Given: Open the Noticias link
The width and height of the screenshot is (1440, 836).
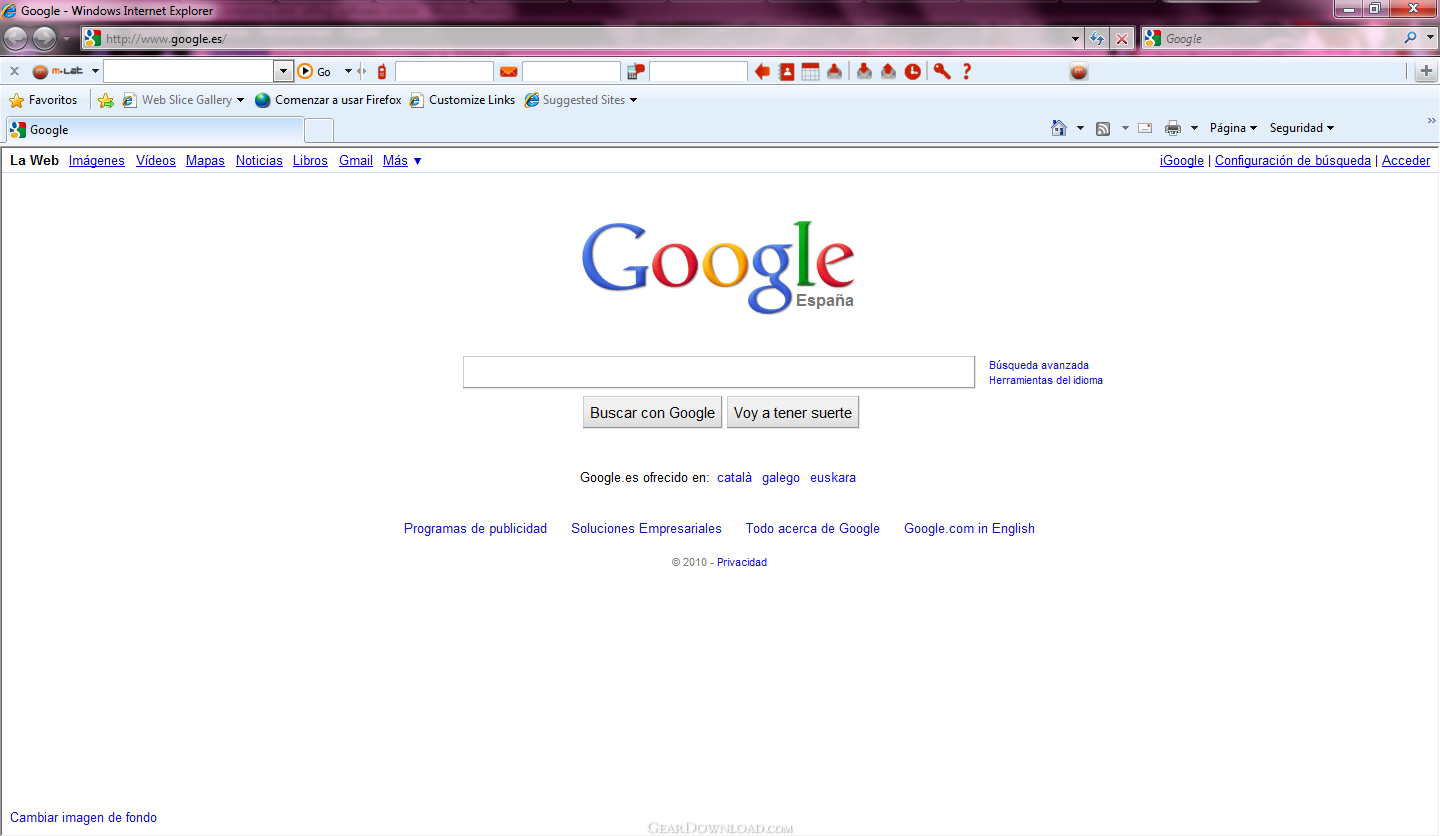Looking at the screenshot, I should click(x=259, y=160).
